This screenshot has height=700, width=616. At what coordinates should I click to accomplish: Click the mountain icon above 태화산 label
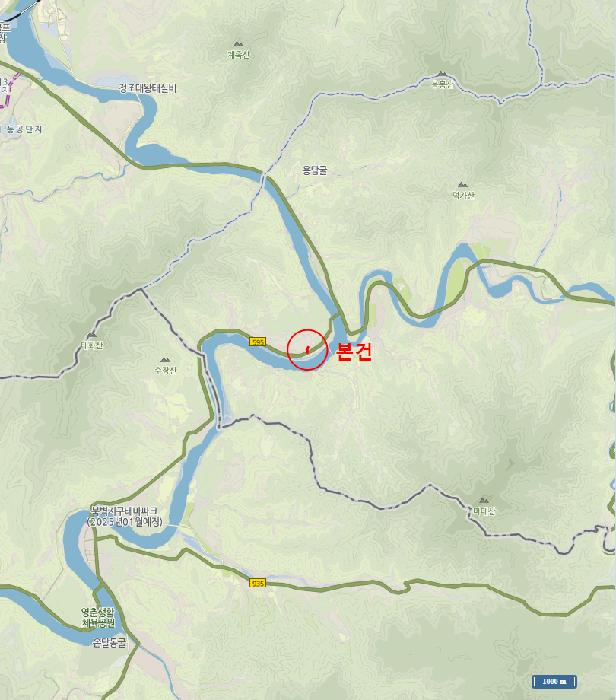coord(92,335)
